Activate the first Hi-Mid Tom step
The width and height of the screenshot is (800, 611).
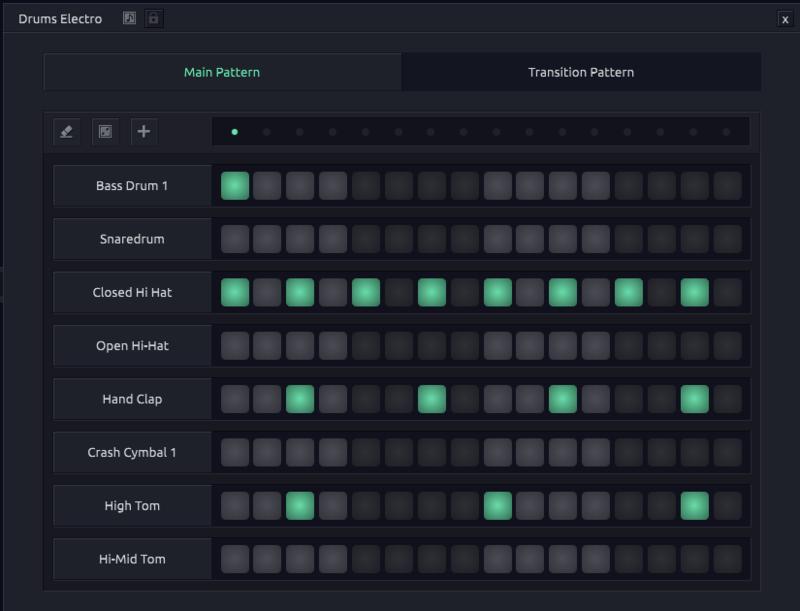(235, 559)
